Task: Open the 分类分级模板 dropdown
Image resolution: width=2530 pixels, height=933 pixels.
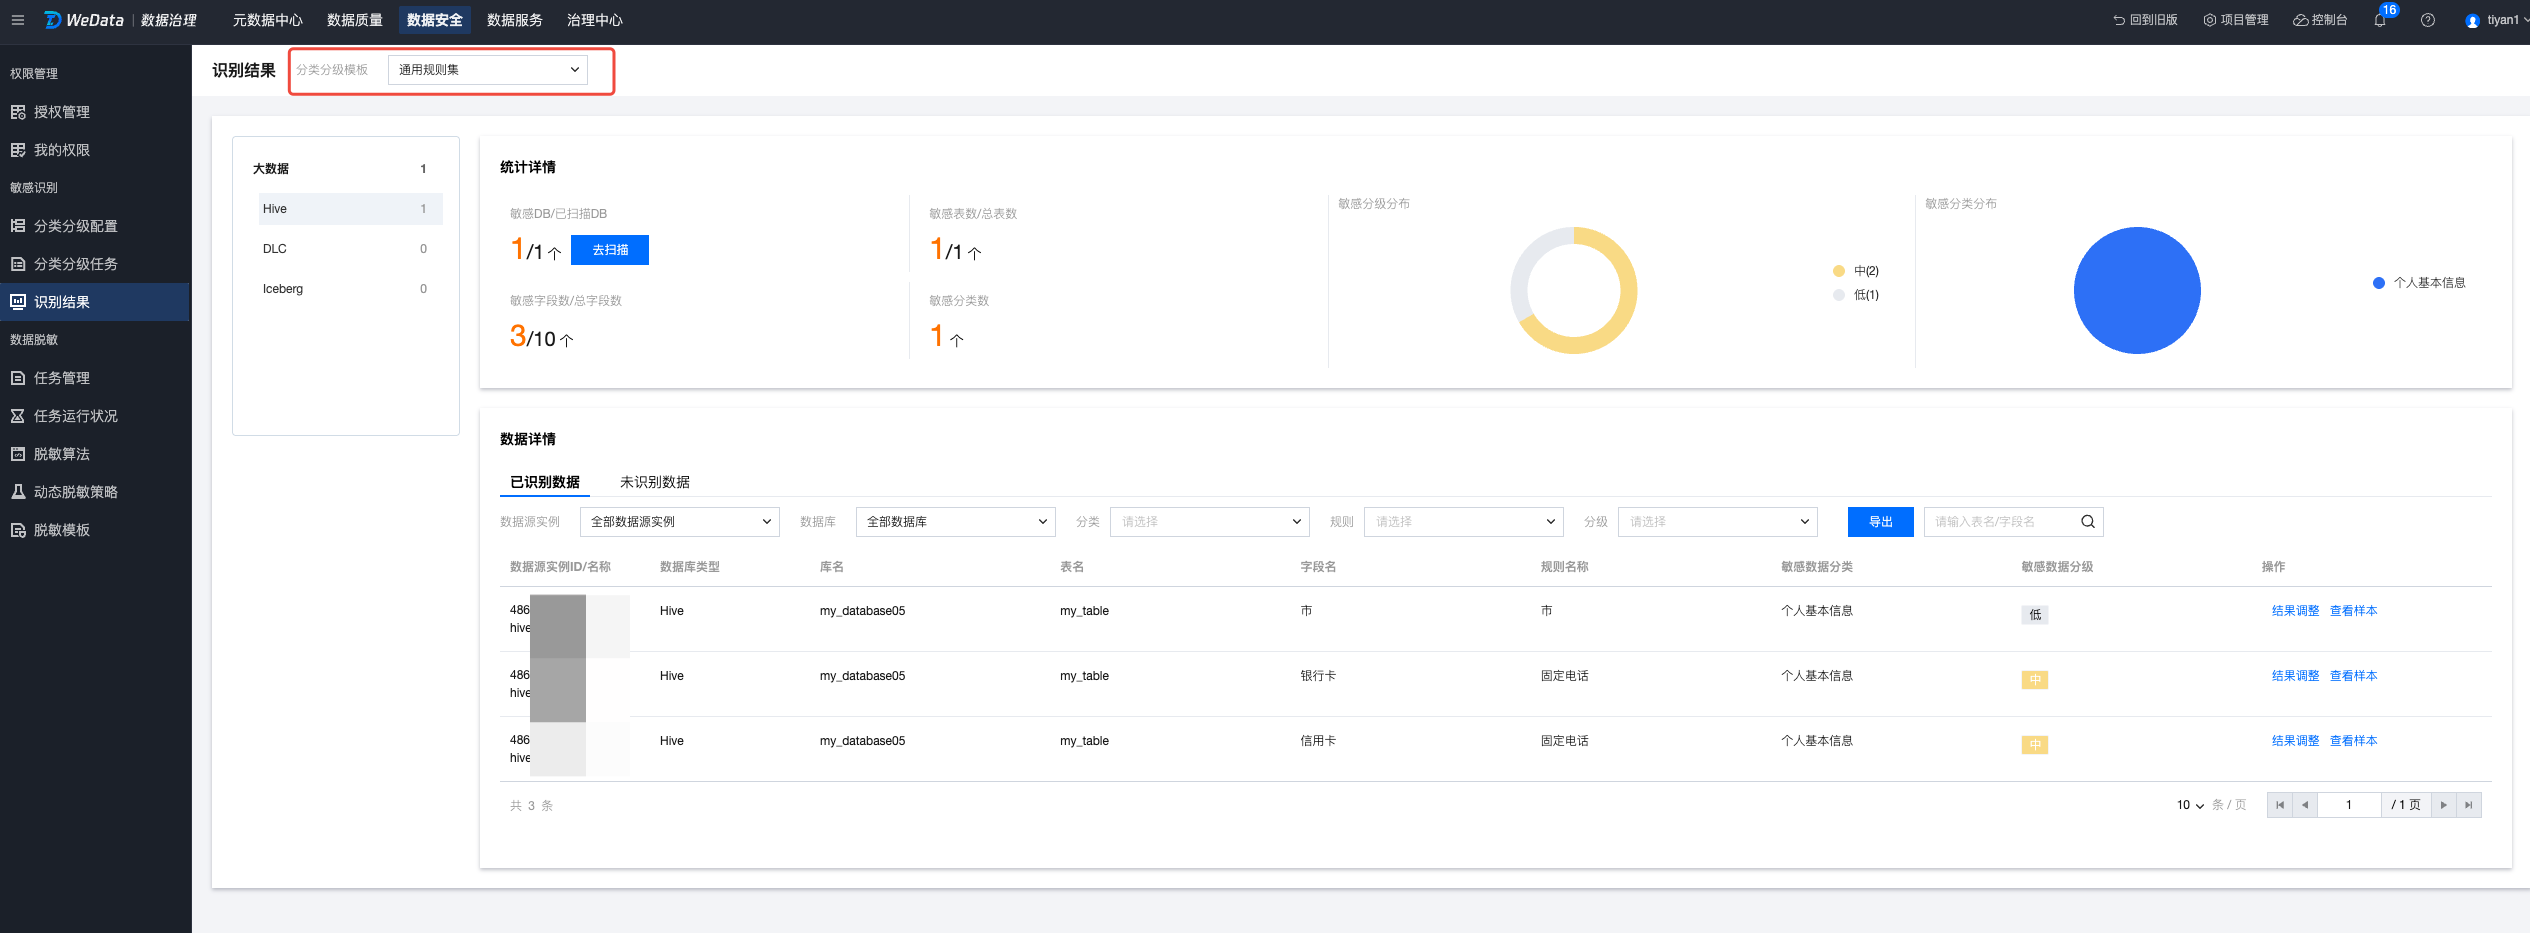Action: 488,70
